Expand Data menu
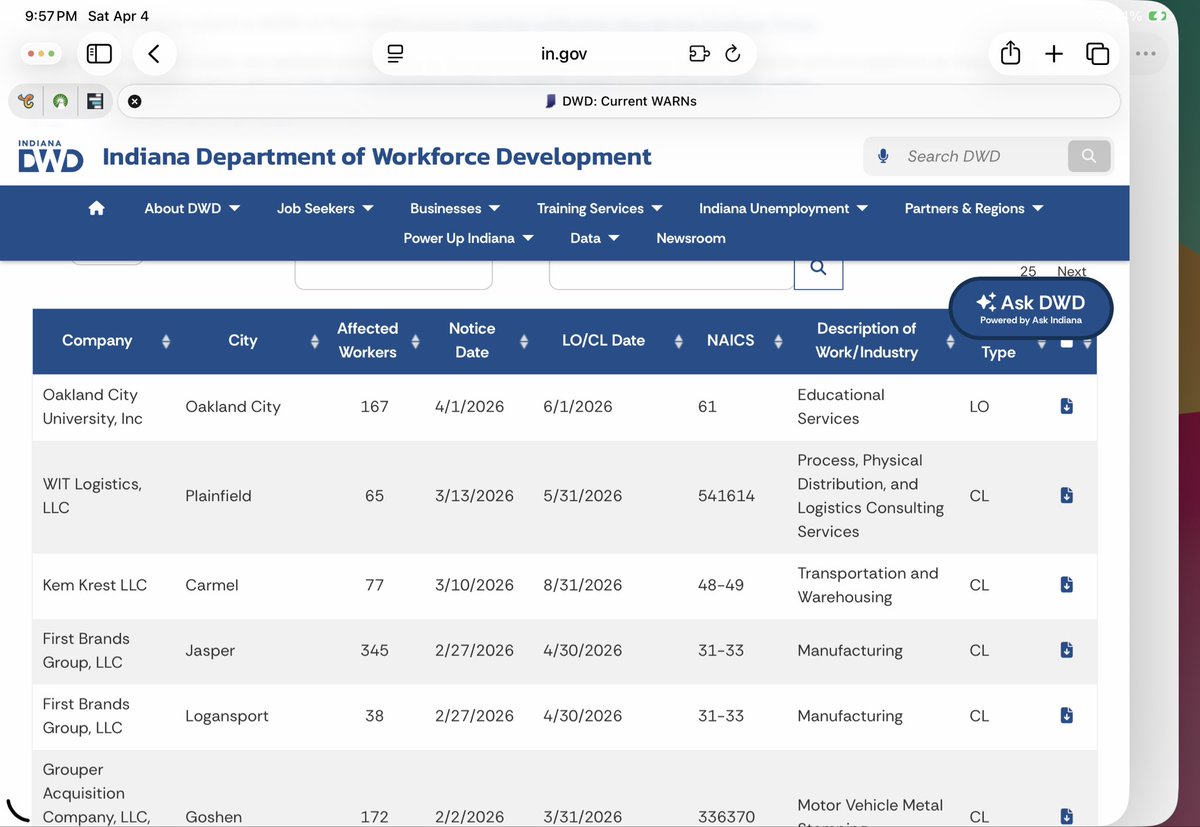 (x=595, y=238)
